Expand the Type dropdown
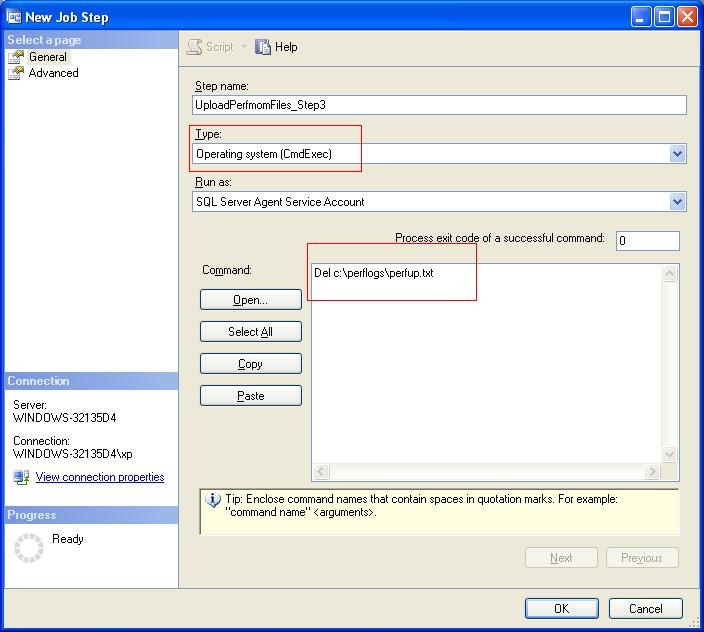704x632 pixels. [677, 154]
